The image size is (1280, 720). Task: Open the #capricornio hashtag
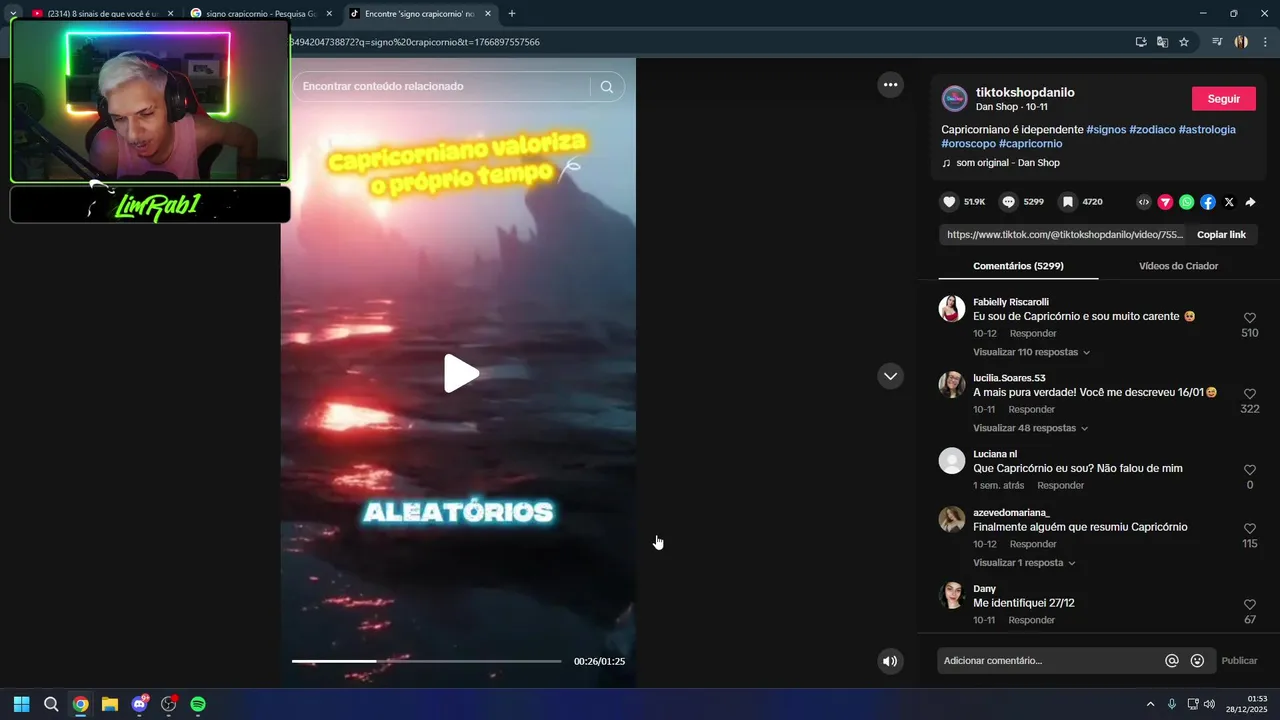click(1030, 144)
